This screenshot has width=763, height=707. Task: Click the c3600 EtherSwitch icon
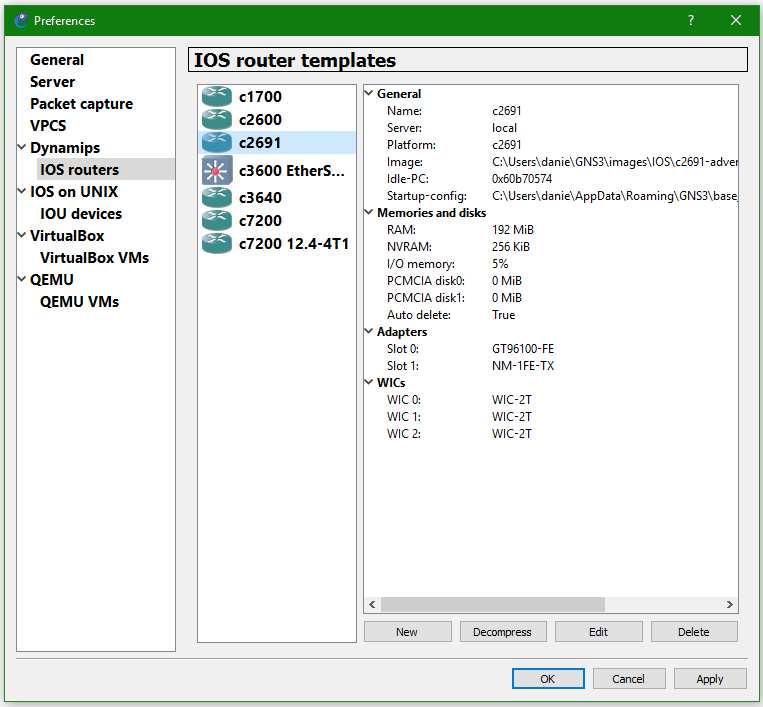pos(217,170)
